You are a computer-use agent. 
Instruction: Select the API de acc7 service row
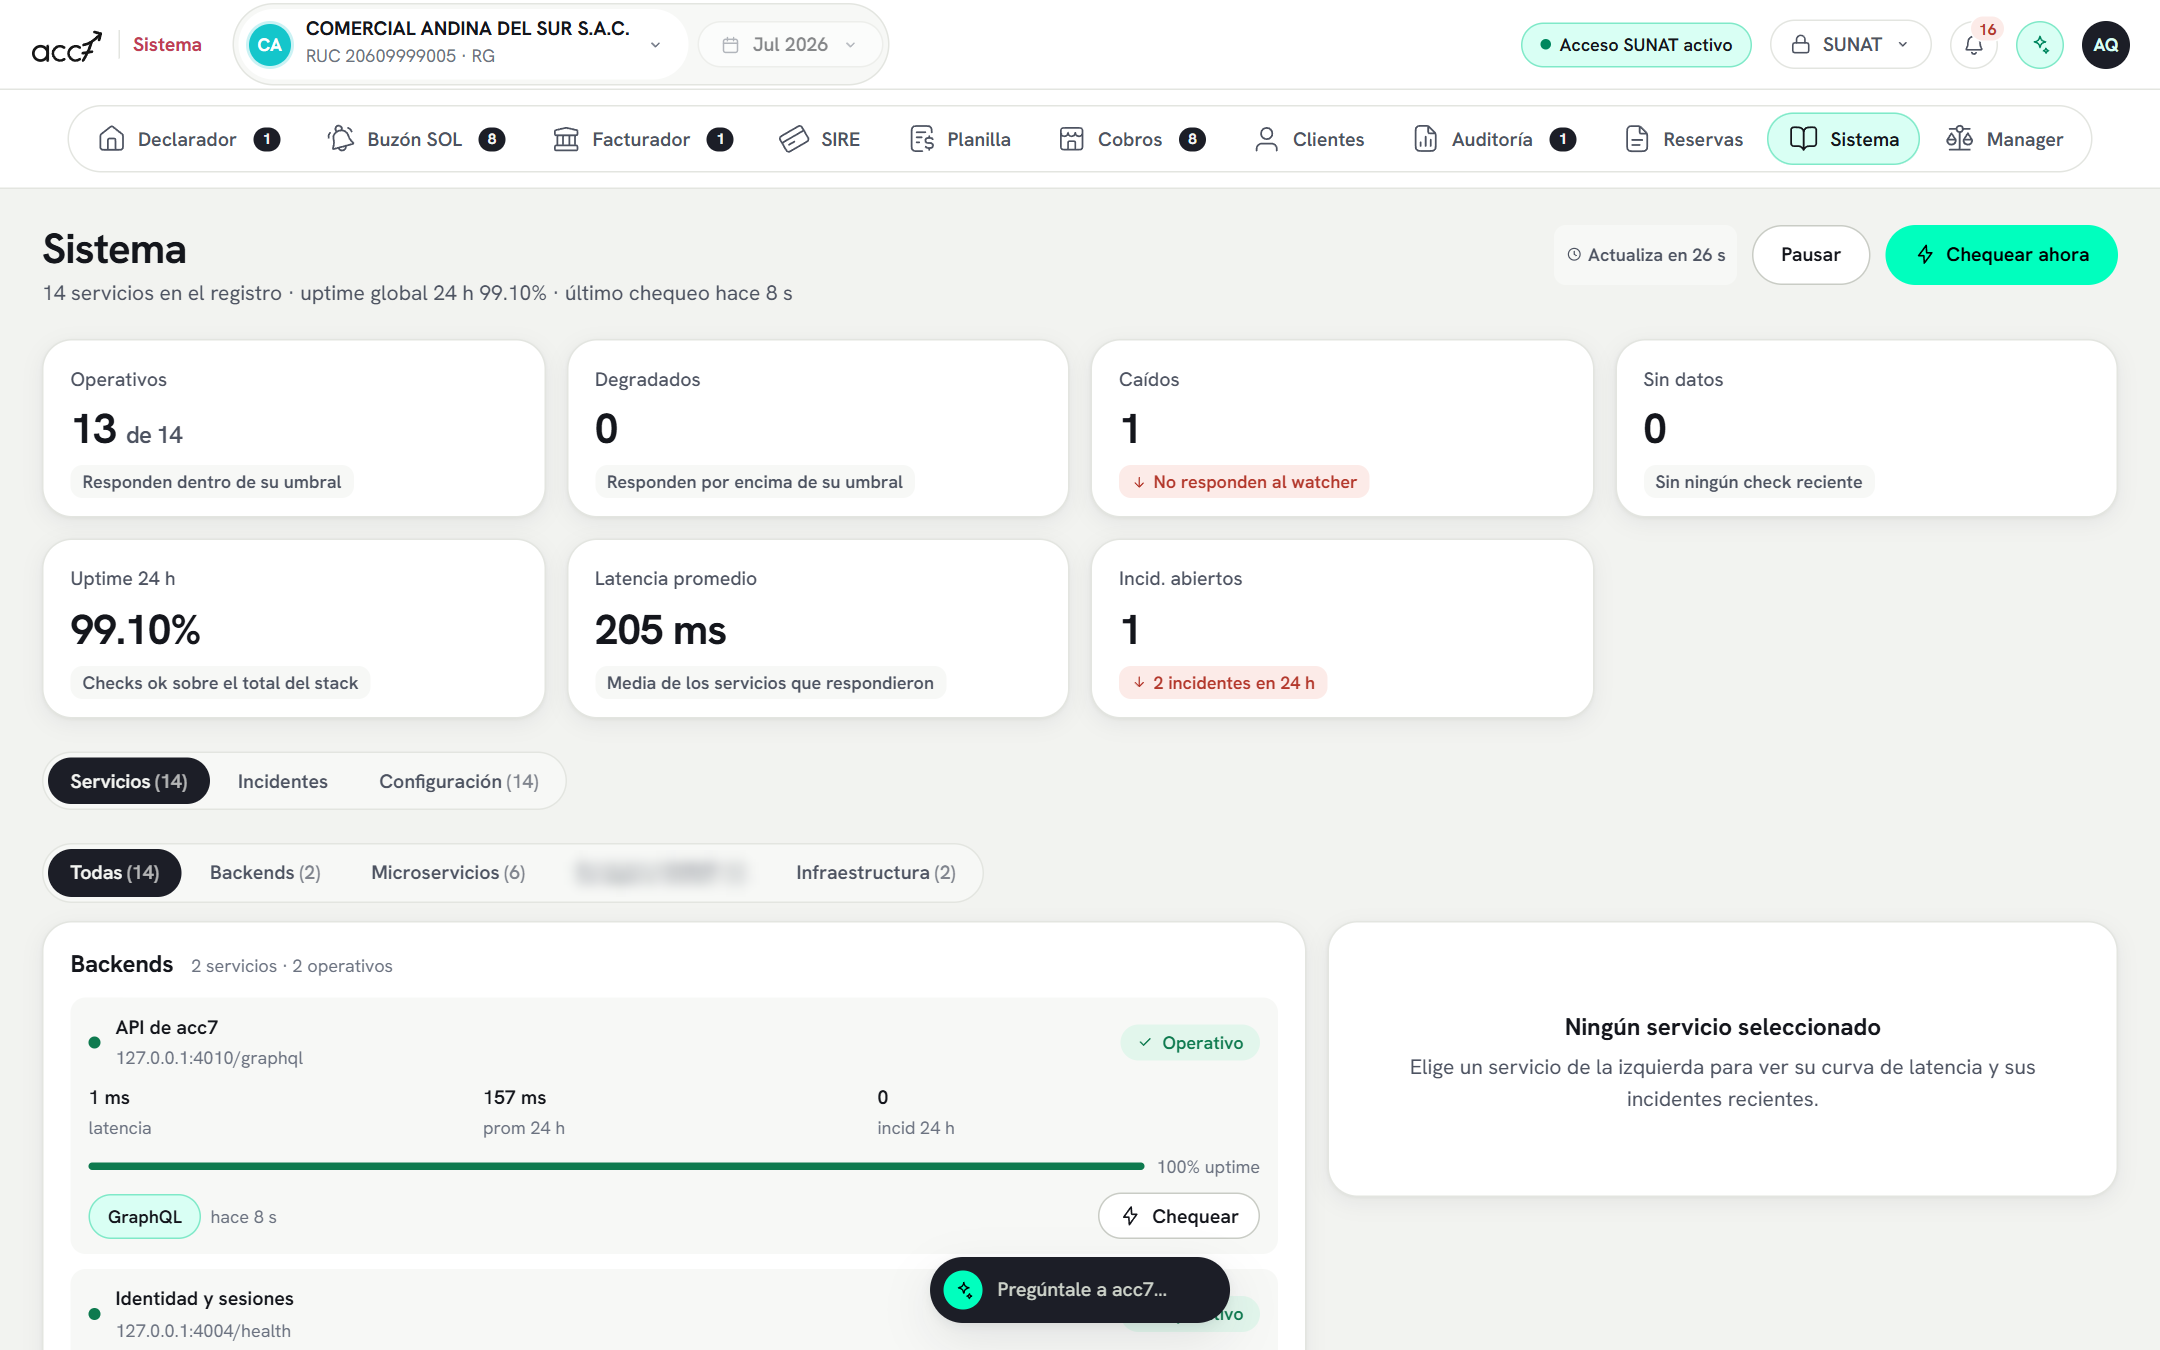pyautogui.click(x=674, y=1126)
